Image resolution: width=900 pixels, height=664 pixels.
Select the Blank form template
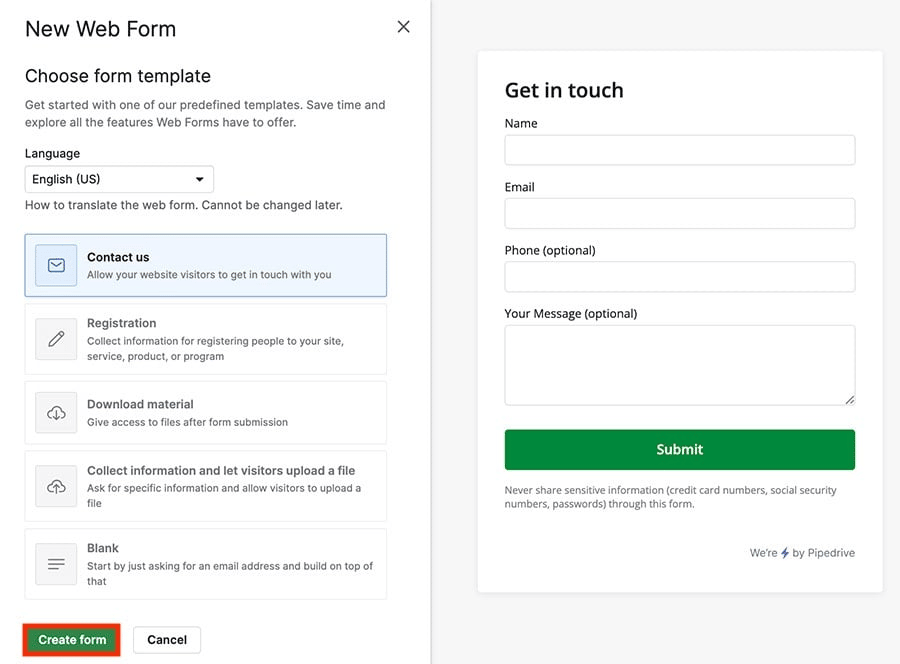click(x=205, y=564)
